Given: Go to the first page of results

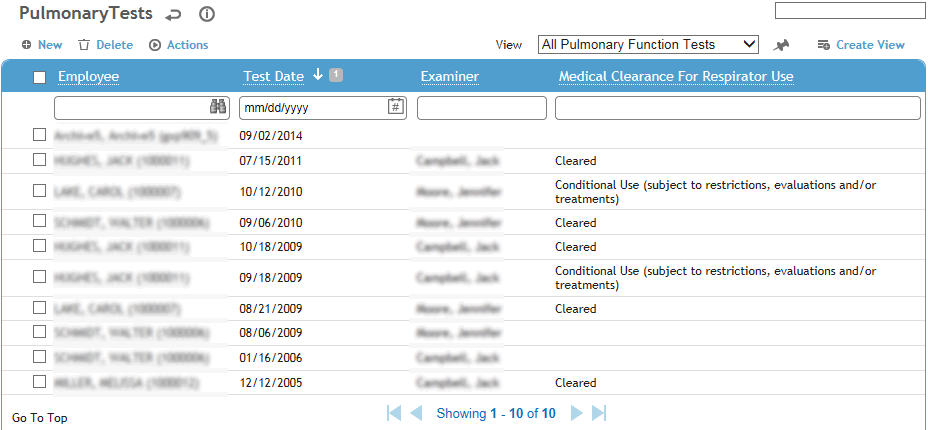Looking at the screenshot, I should tap(394, 413).
